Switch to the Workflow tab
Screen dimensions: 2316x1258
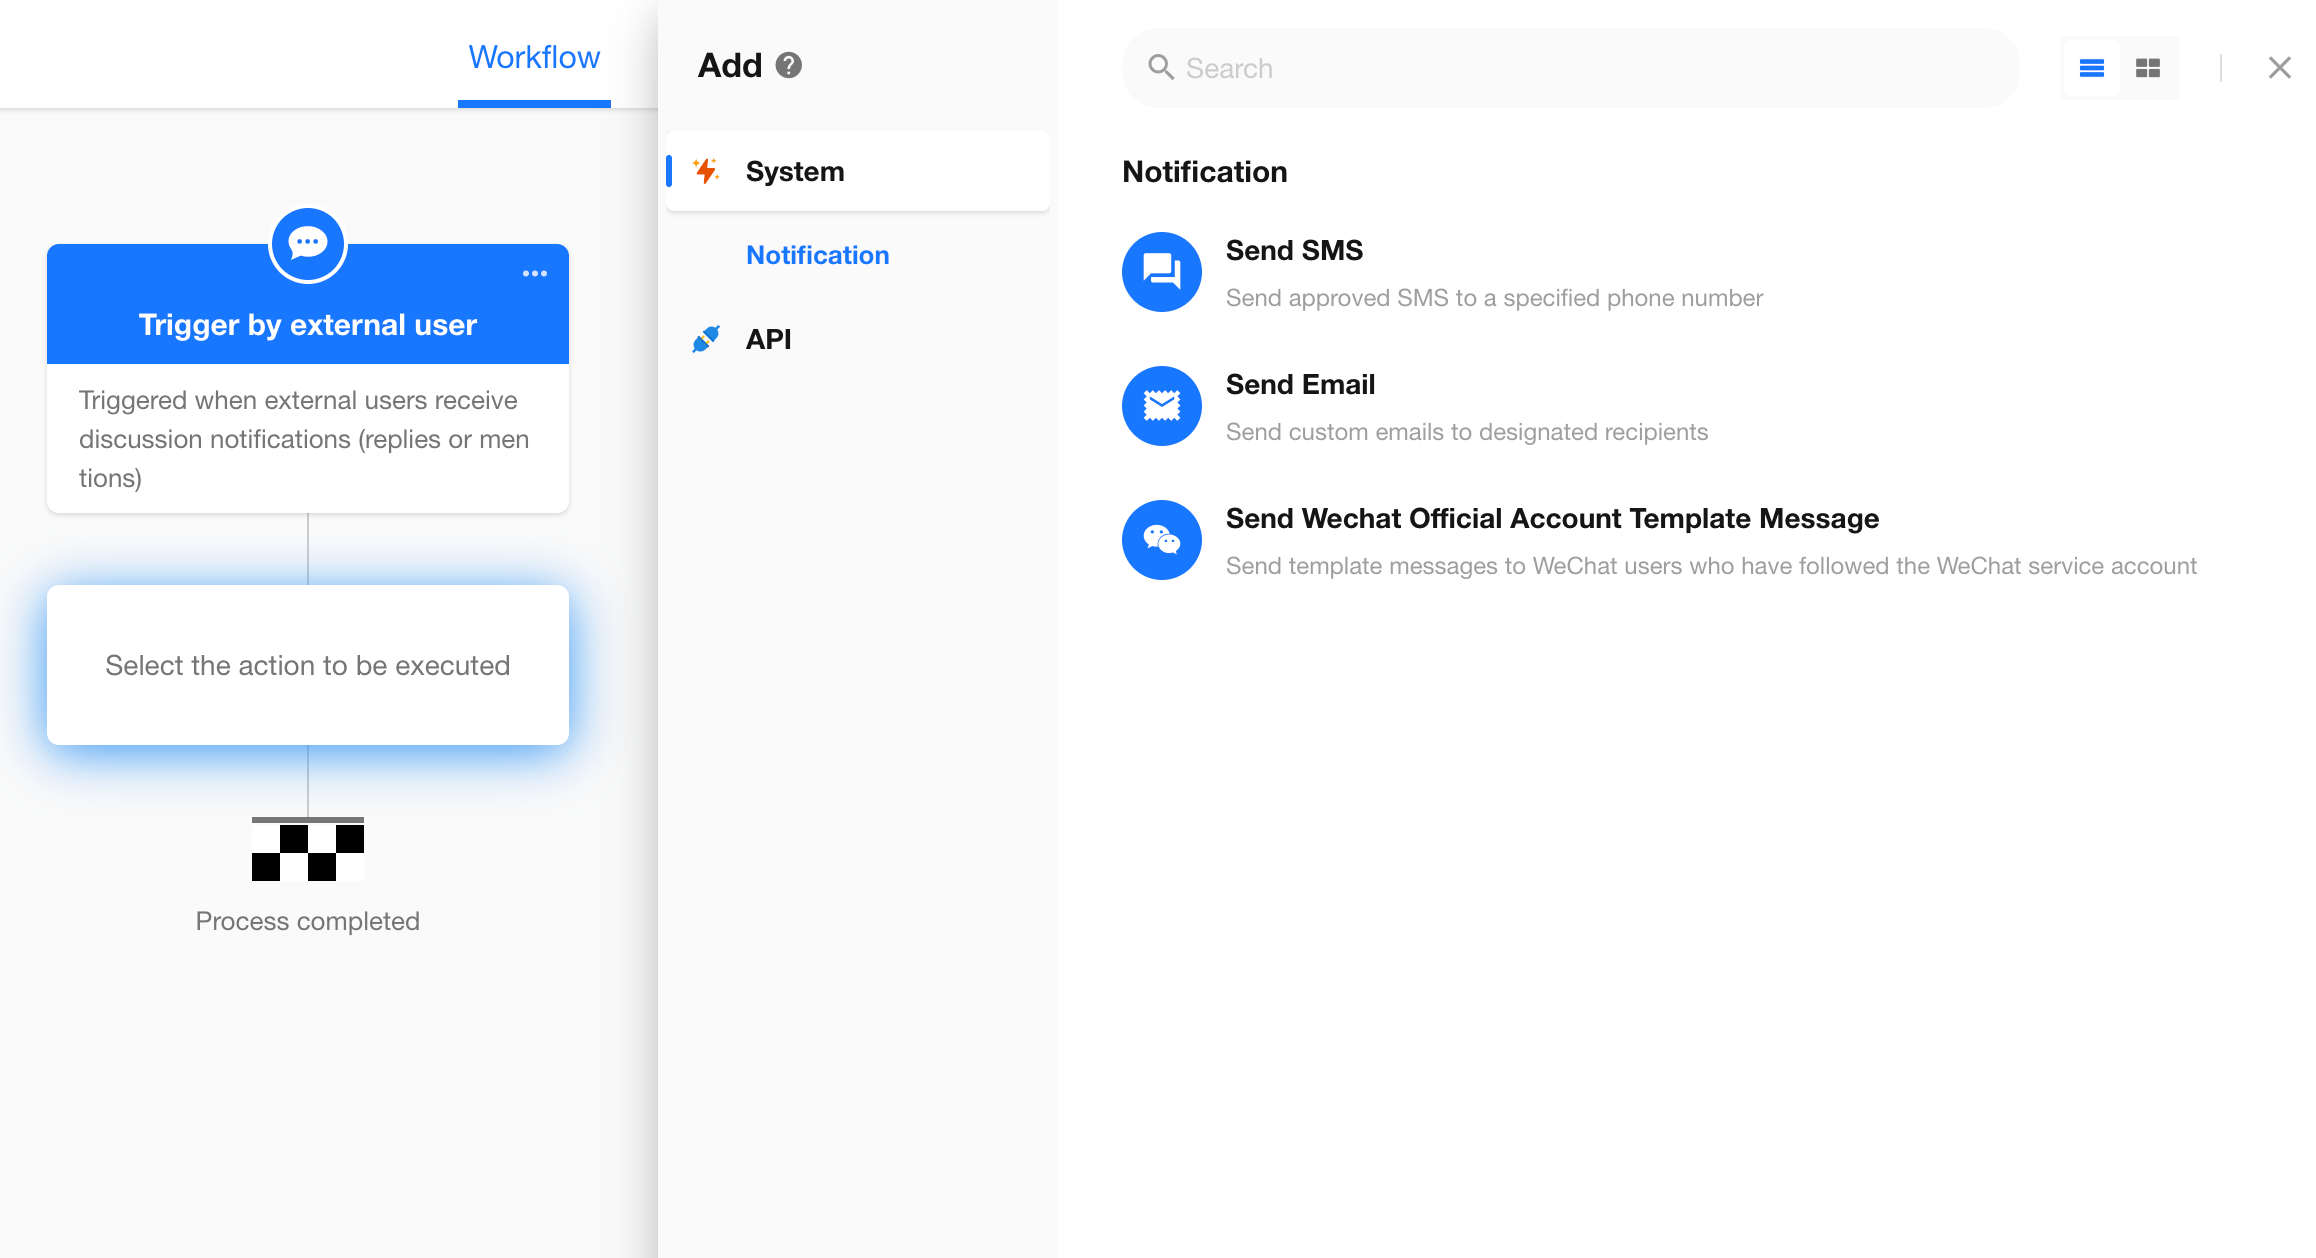point(534,58)
